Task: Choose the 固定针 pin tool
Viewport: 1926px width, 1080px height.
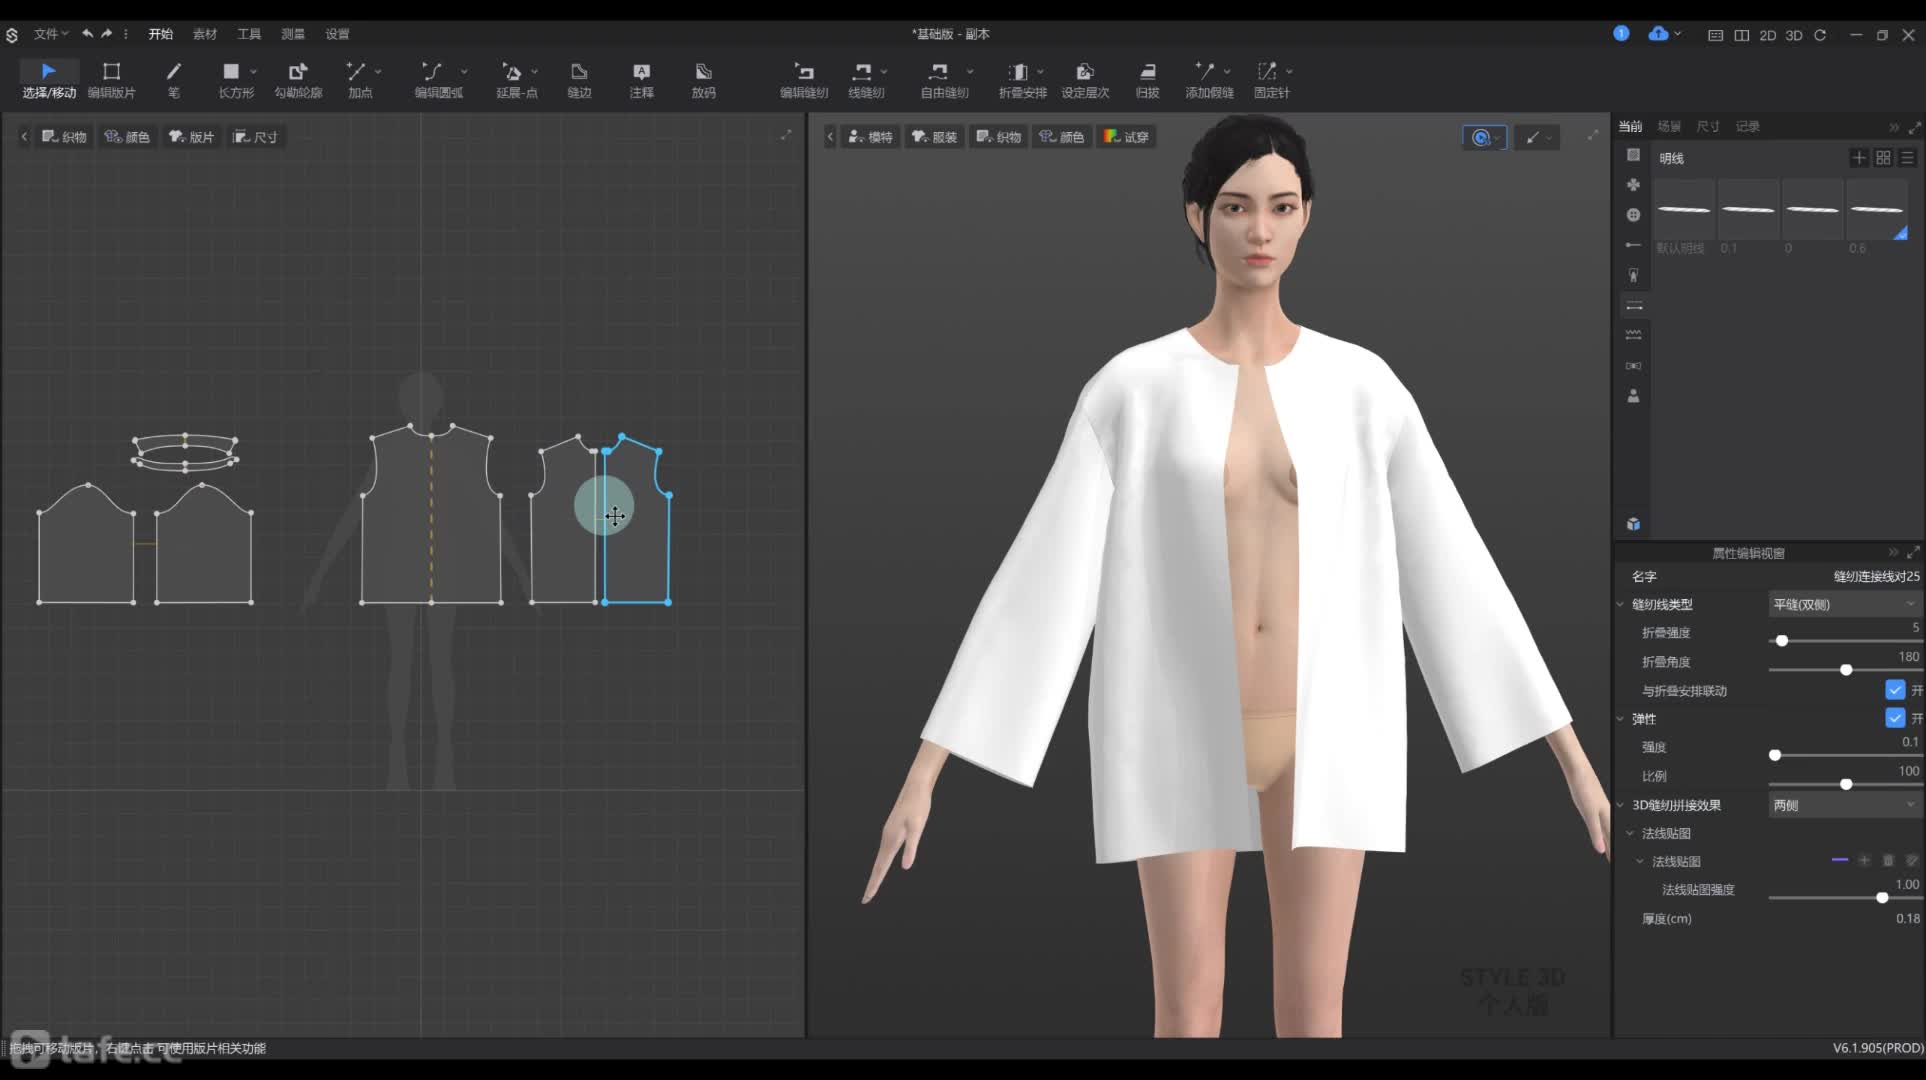Action: 1270,80
